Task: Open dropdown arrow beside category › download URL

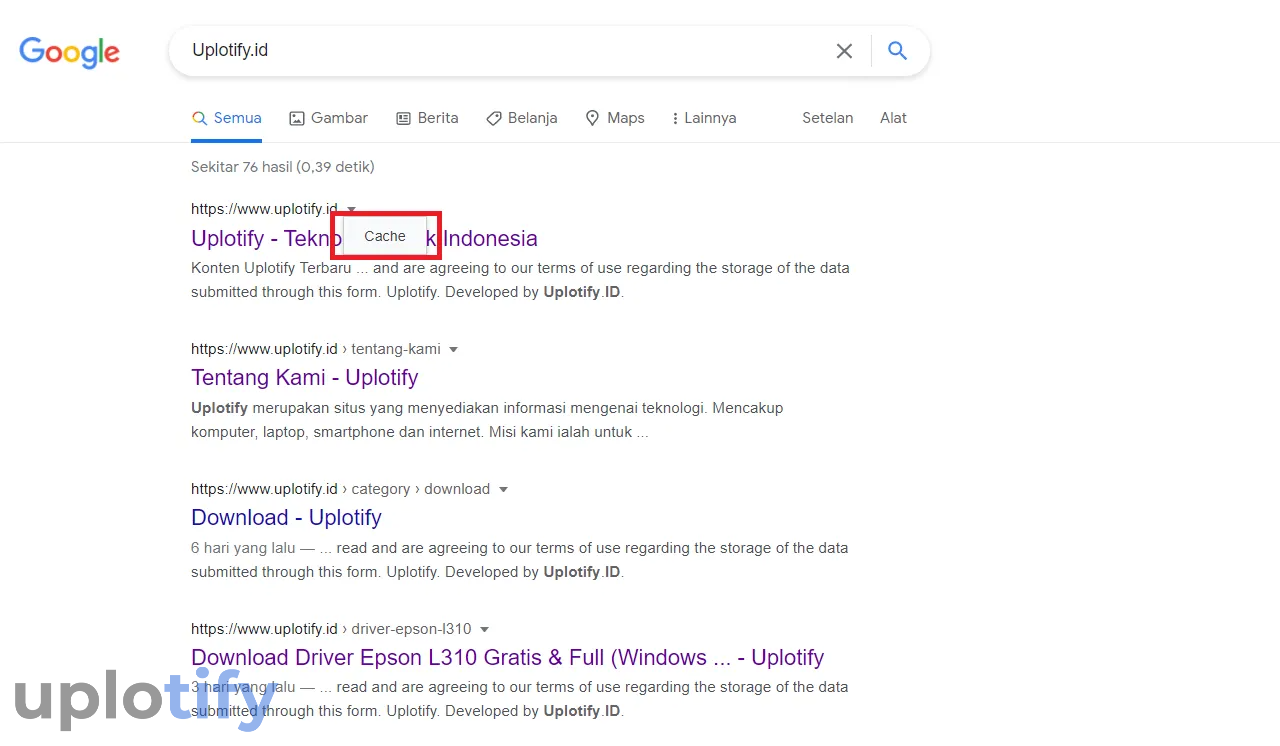Action: point(503,490)
